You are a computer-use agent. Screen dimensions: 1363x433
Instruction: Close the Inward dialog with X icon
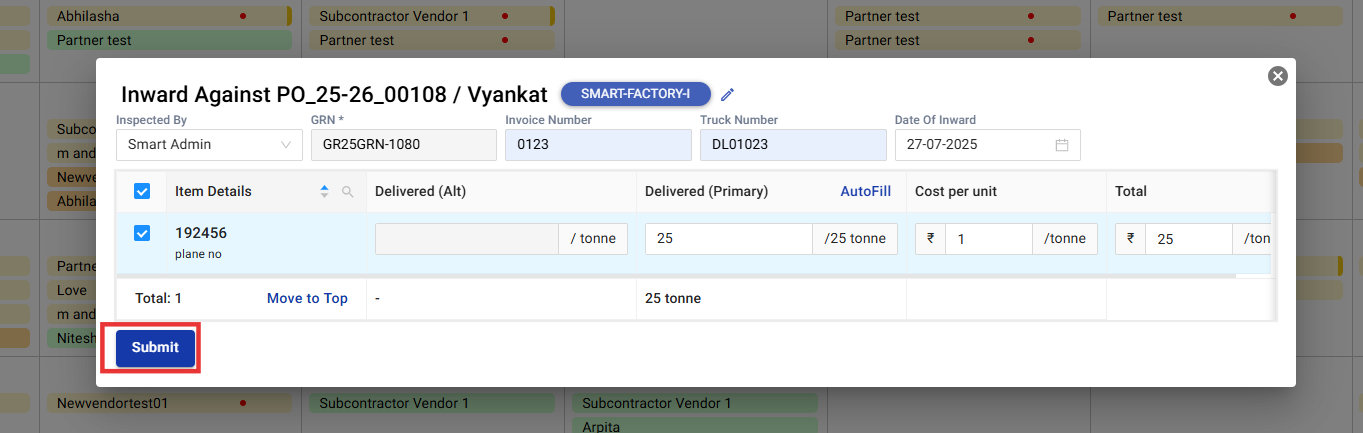tap(1276, 76)
